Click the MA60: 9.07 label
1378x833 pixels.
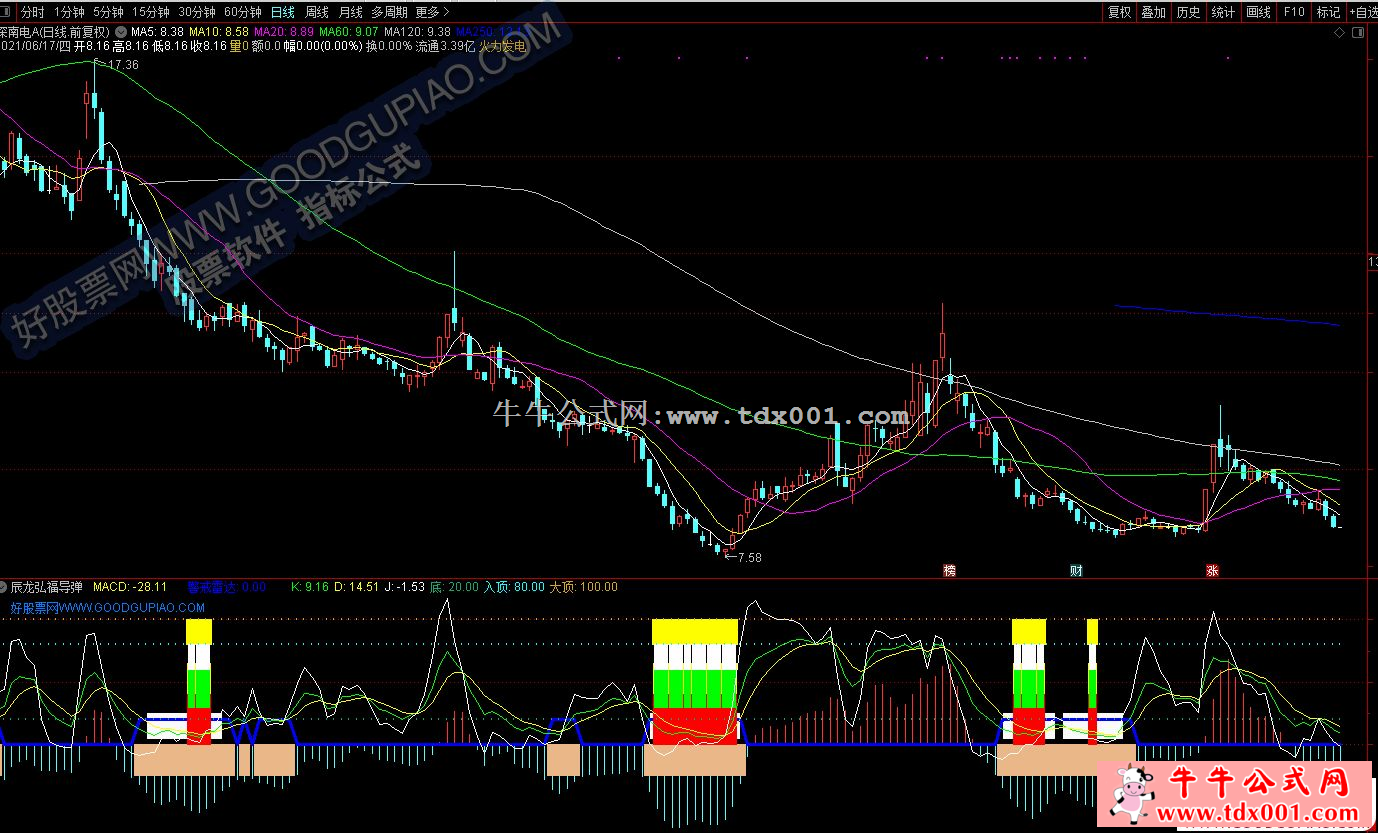349,31
